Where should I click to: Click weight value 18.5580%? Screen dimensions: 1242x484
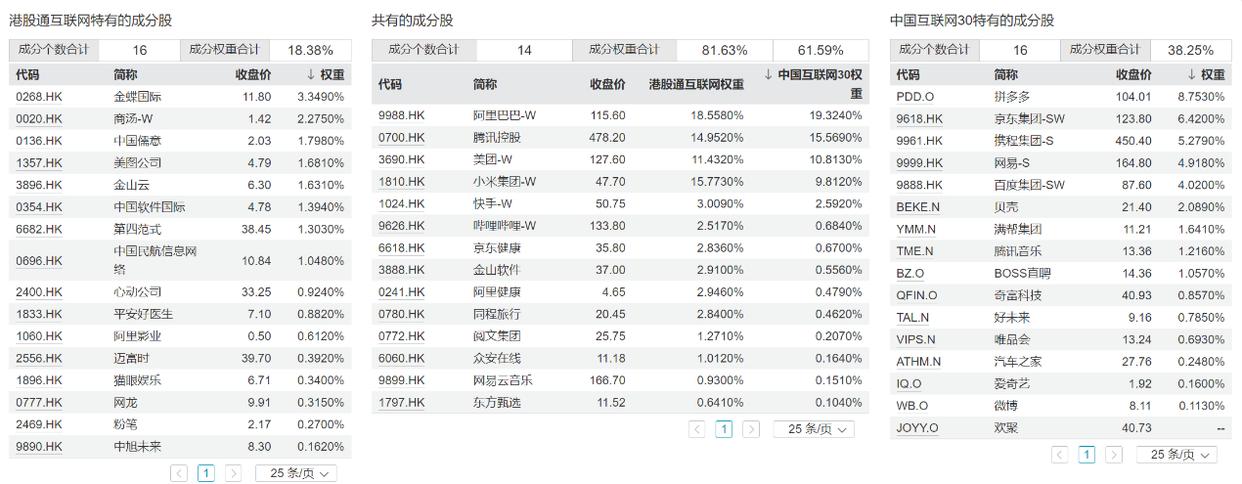coord(717,116)
